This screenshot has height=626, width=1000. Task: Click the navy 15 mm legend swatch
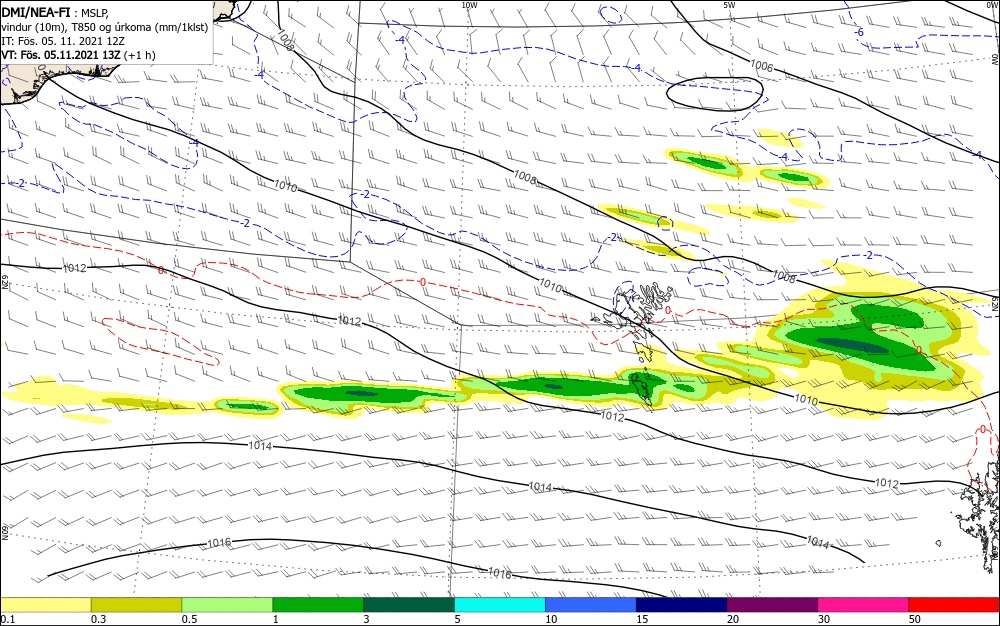click(x=682, y=605)
